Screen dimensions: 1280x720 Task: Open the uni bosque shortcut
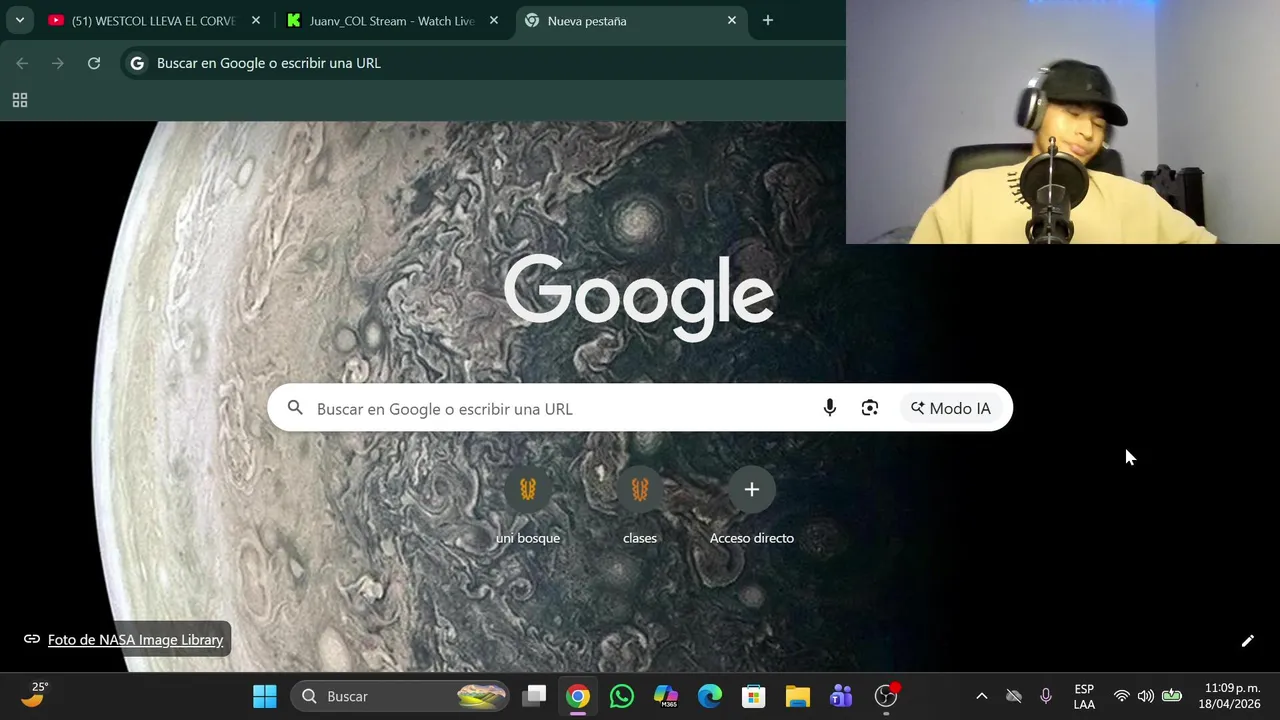click(528, 508)
